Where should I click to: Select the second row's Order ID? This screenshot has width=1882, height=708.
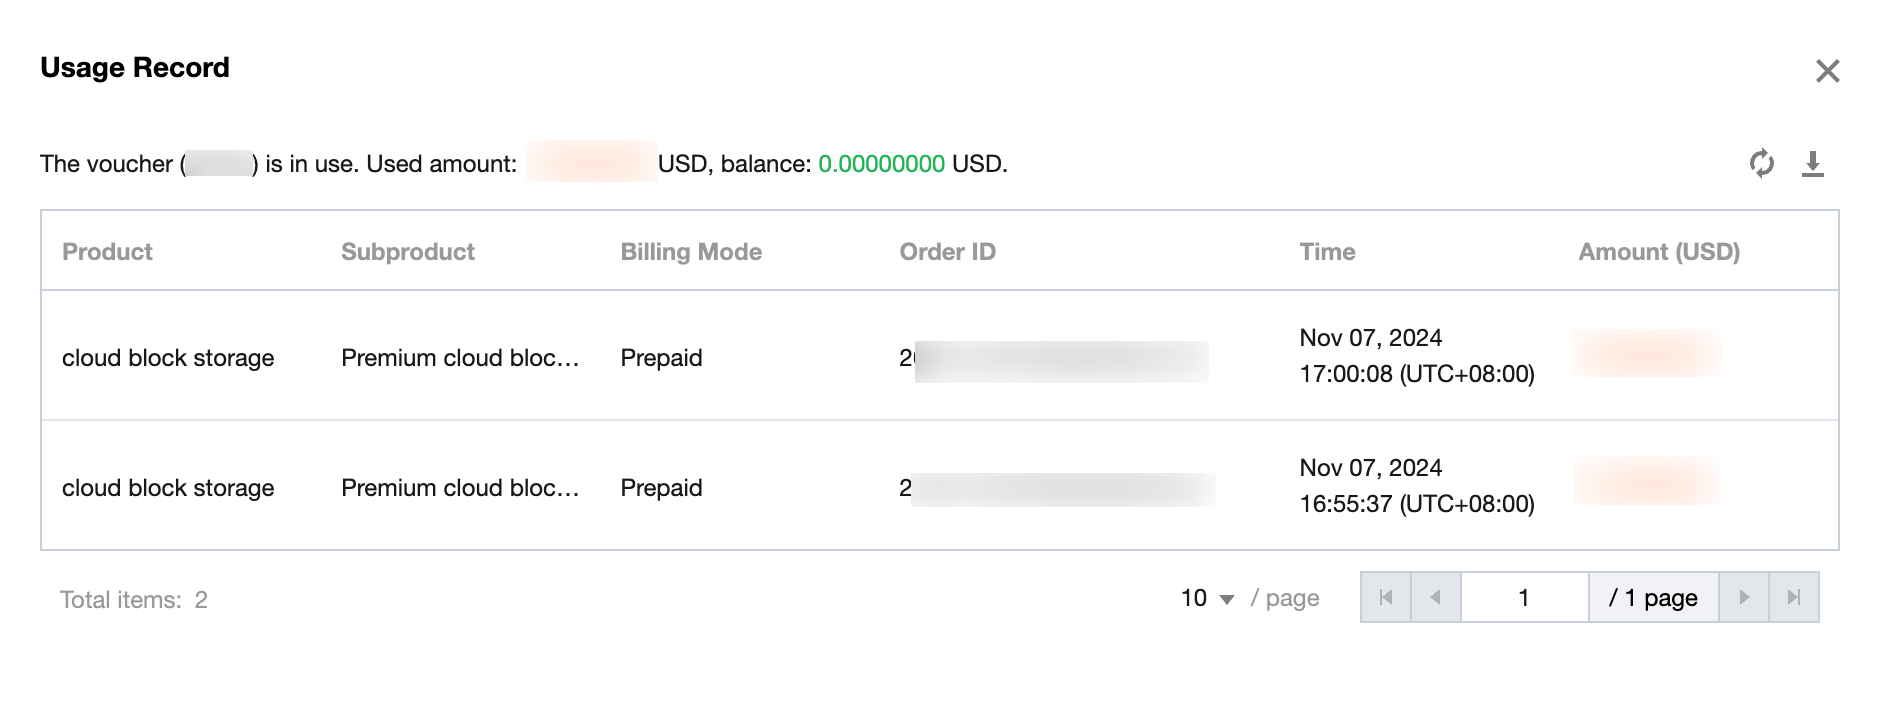[x=1057, y=489]
